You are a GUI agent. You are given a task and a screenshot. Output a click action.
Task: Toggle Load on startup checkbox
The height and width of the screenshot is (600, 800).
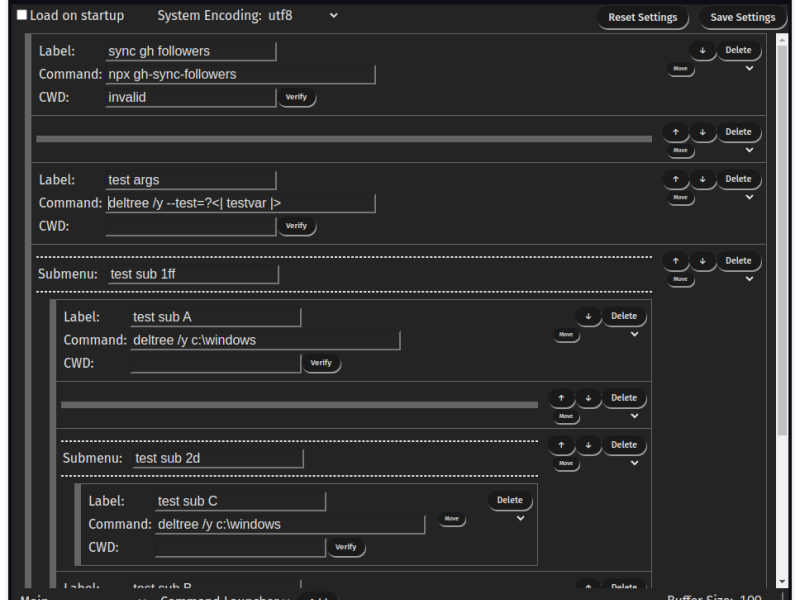click(x=22, y=15)
